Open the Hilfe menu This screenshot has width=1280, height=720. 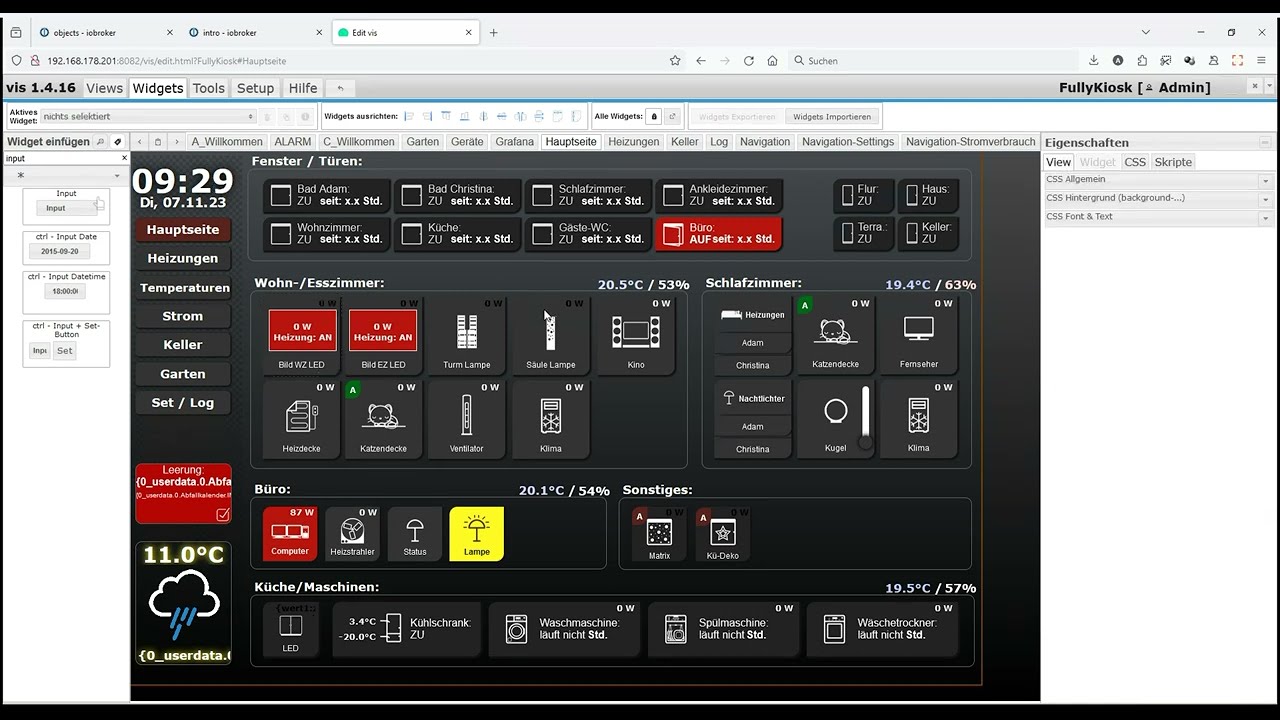(x=303, y=88)
